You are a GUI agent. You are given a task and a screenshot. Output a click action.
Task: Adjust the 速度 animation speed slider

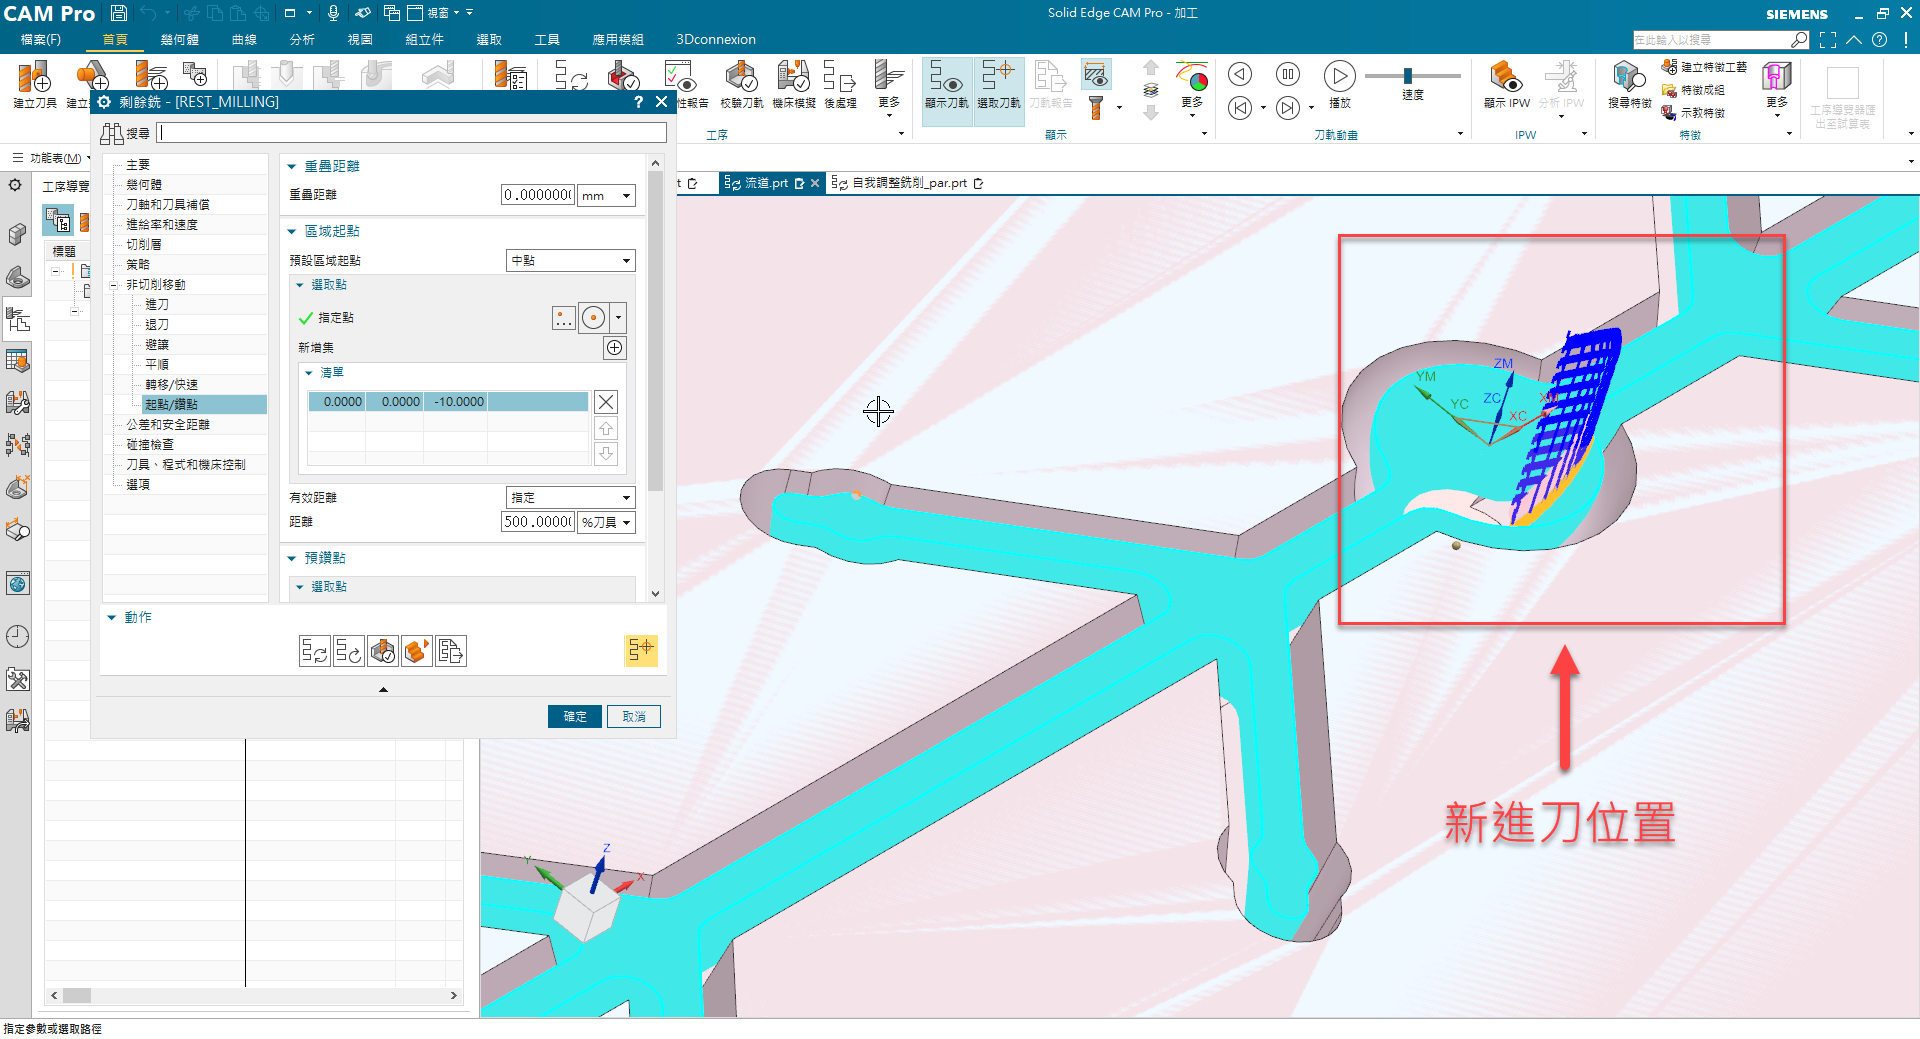click(x=1408, y=76)
